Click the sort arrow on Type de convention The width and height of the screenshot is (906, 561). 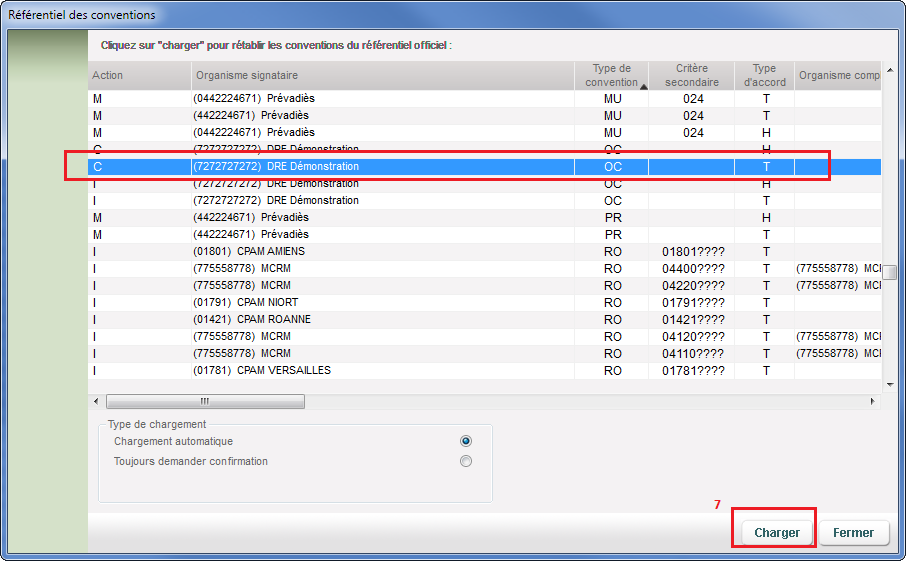(x=643, y=87)
